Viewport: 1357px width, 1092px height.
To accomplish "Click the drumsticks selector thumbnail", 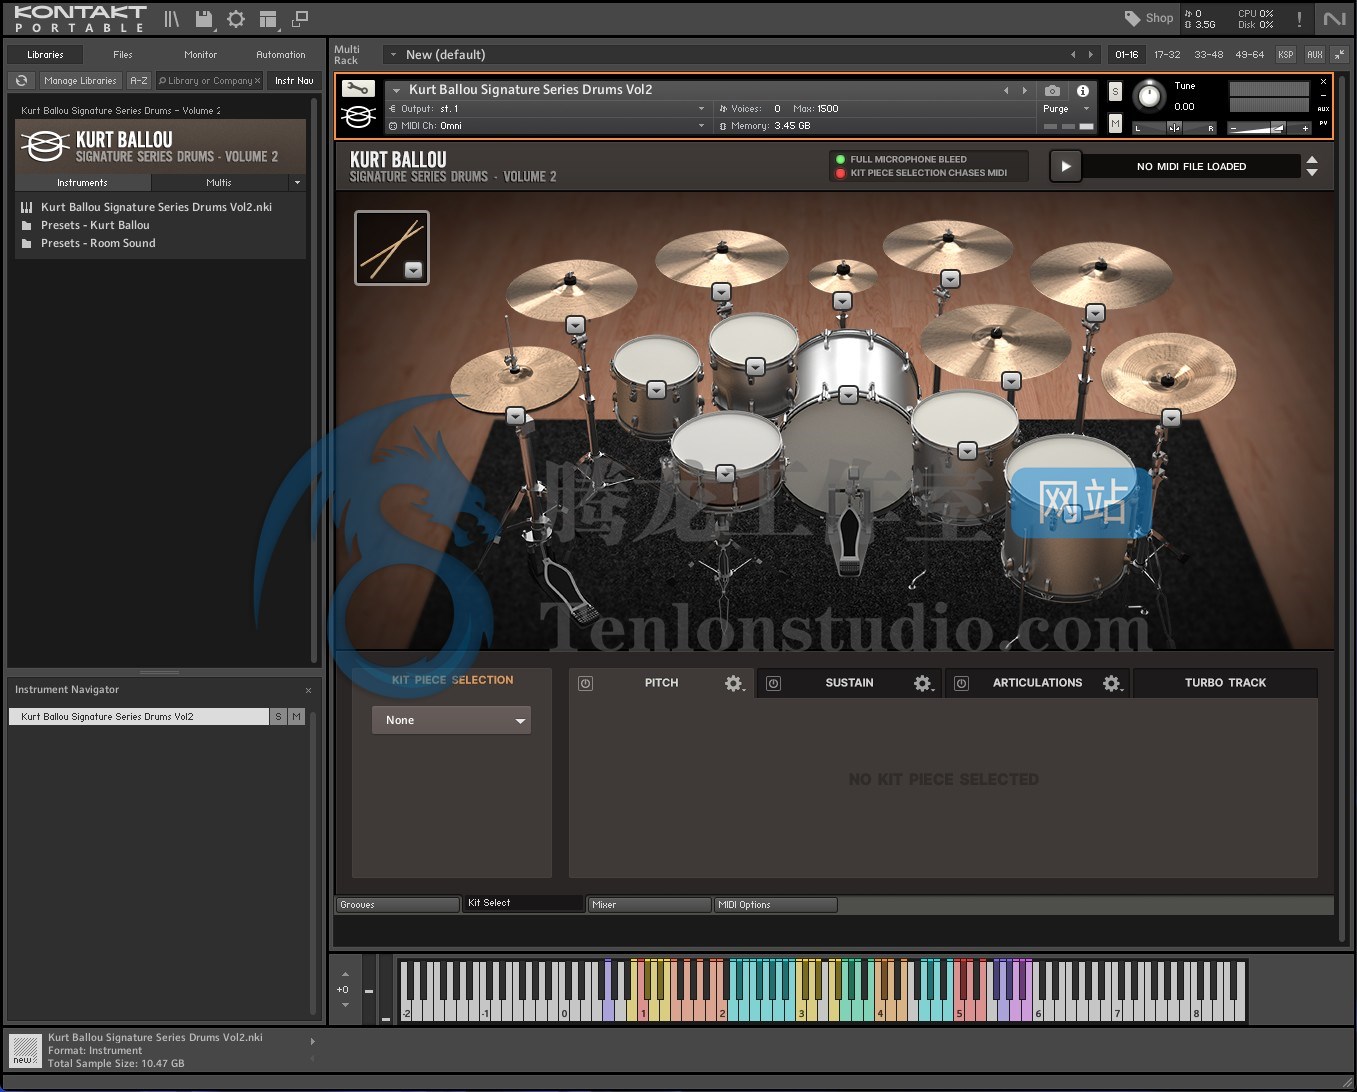I will tap(392, 248).
